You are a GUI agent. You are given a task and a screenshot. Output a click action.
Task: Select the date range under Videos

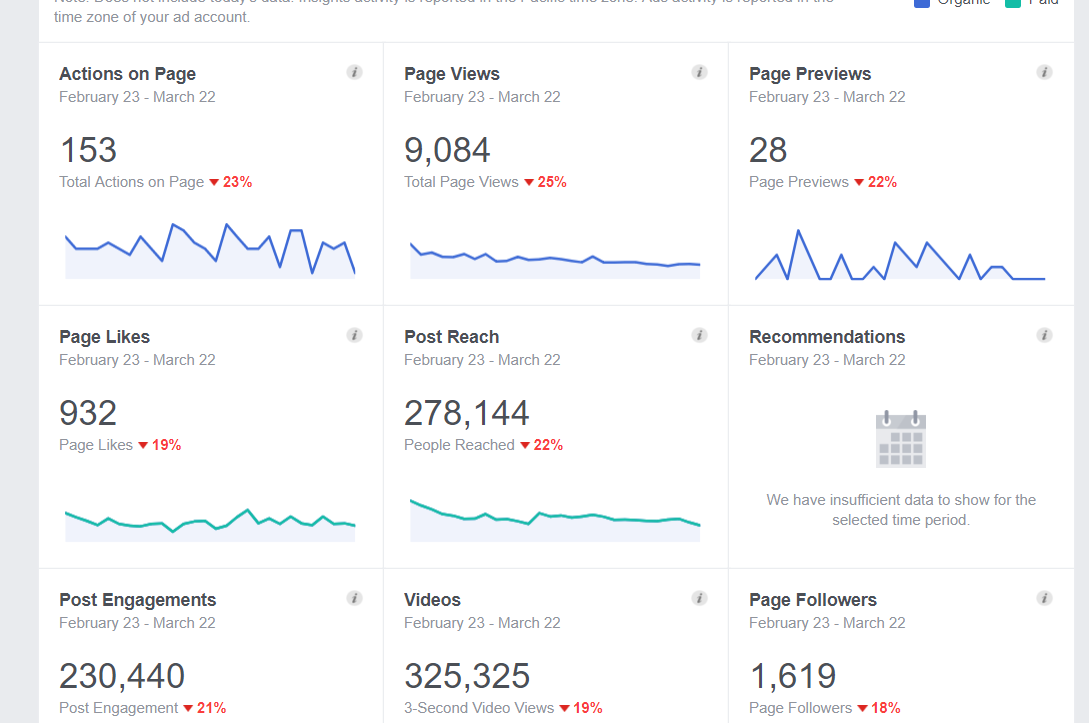click(482, 623)
